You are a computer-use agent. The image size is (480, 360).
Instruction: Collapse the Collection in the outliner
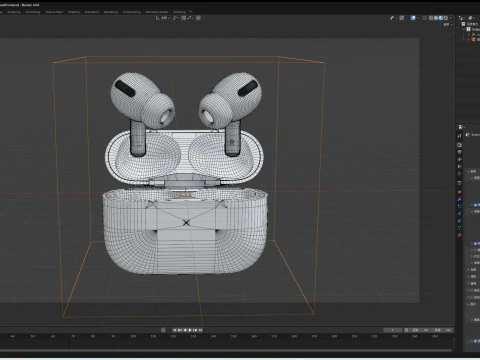pyautogui.click(x=463, y=29)
